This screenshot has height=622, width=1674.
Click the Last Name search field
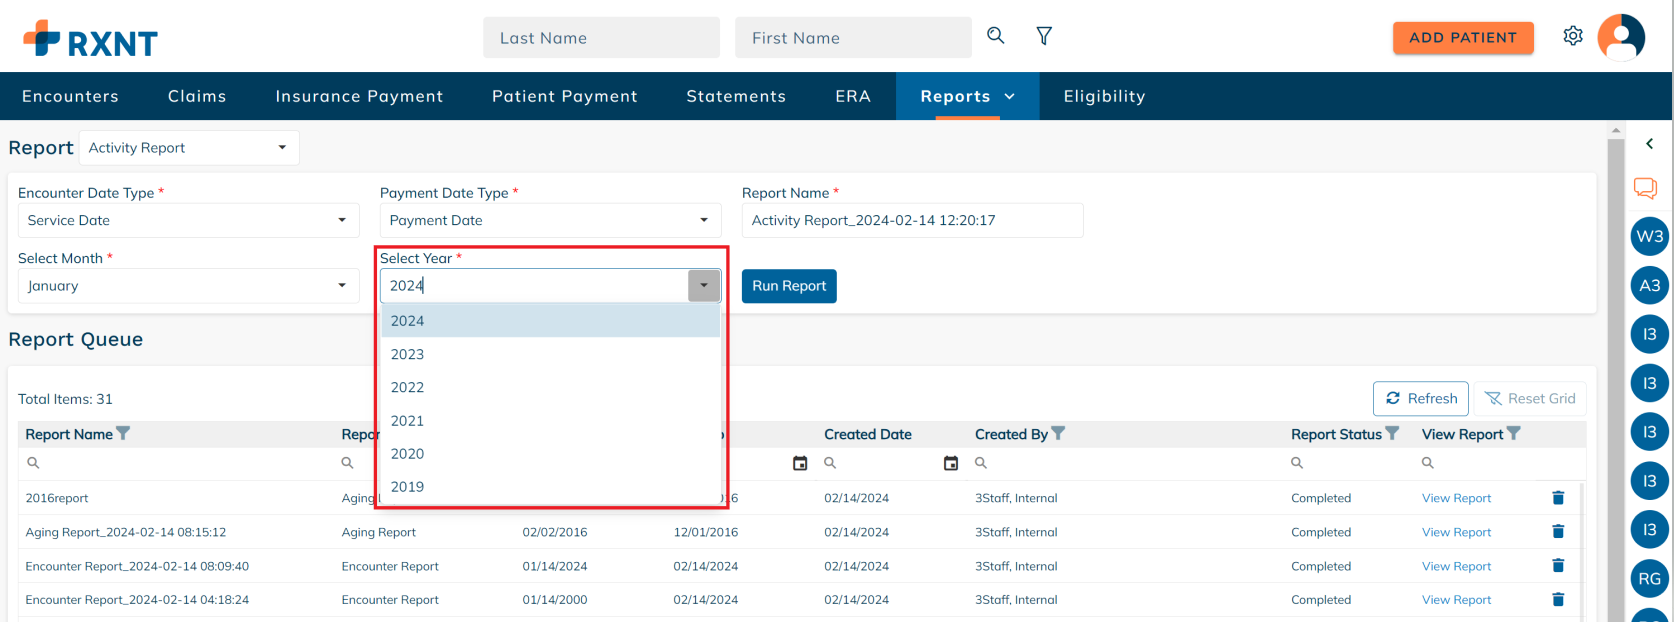pos(601,38)
